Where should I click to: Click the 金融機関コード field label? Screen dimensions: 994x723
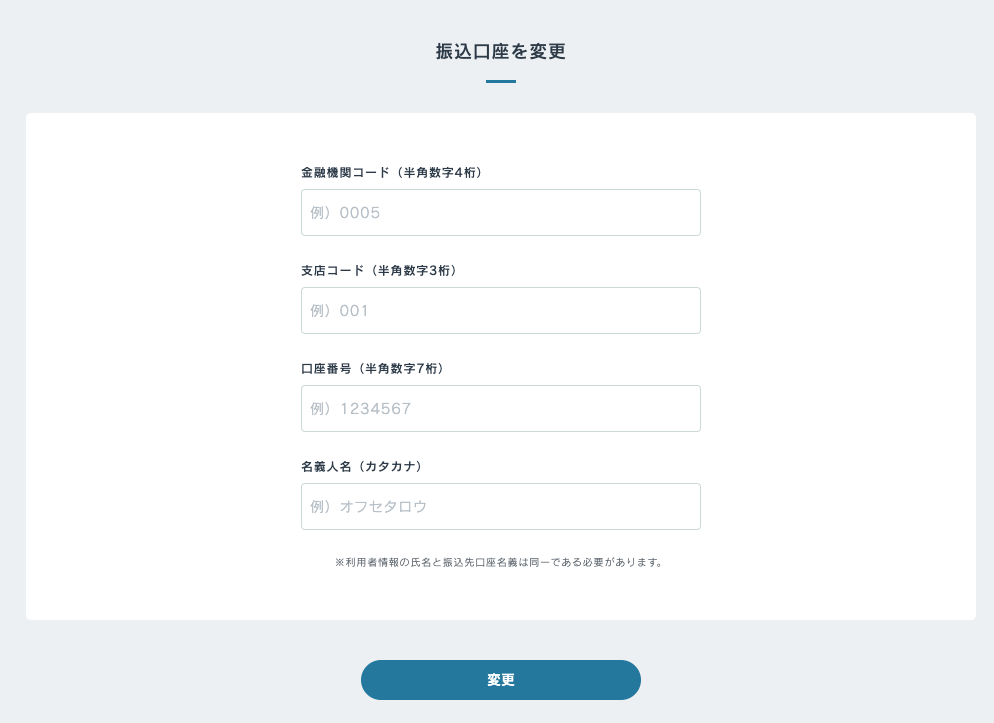pyautogui.click(x=345, y=173)
